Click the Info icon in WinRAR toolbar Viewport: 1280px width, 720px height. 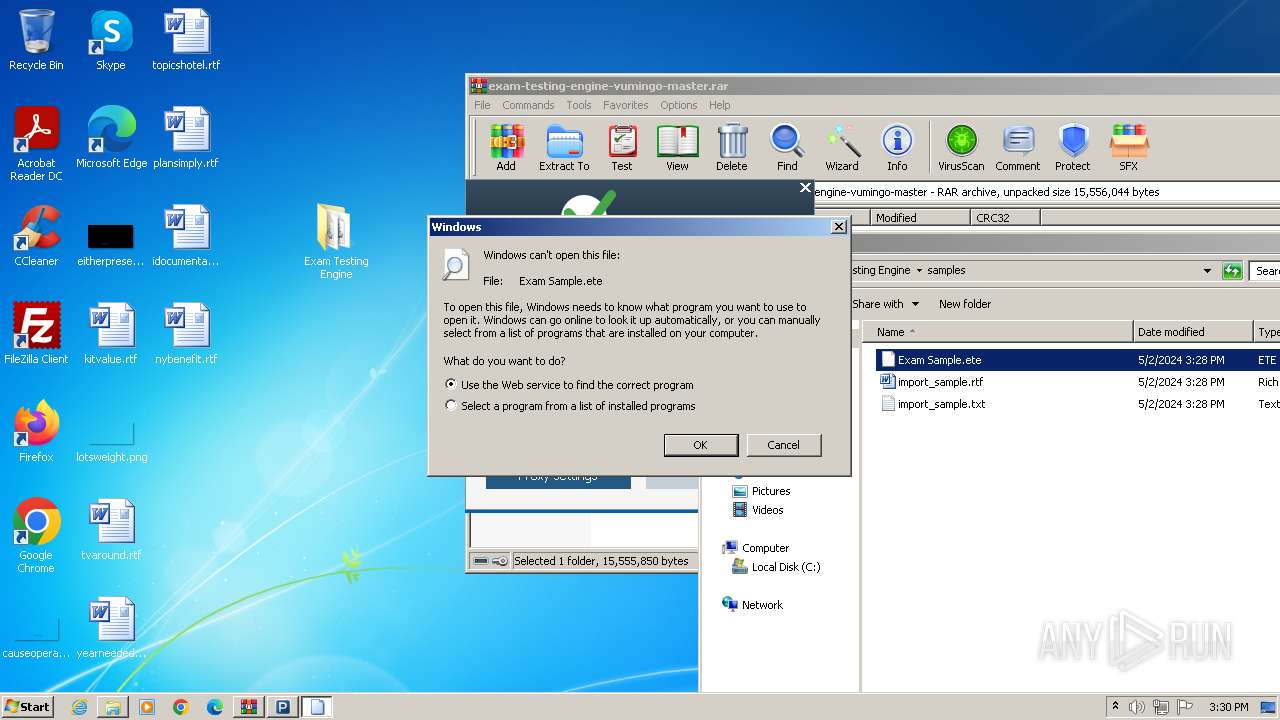897,148
